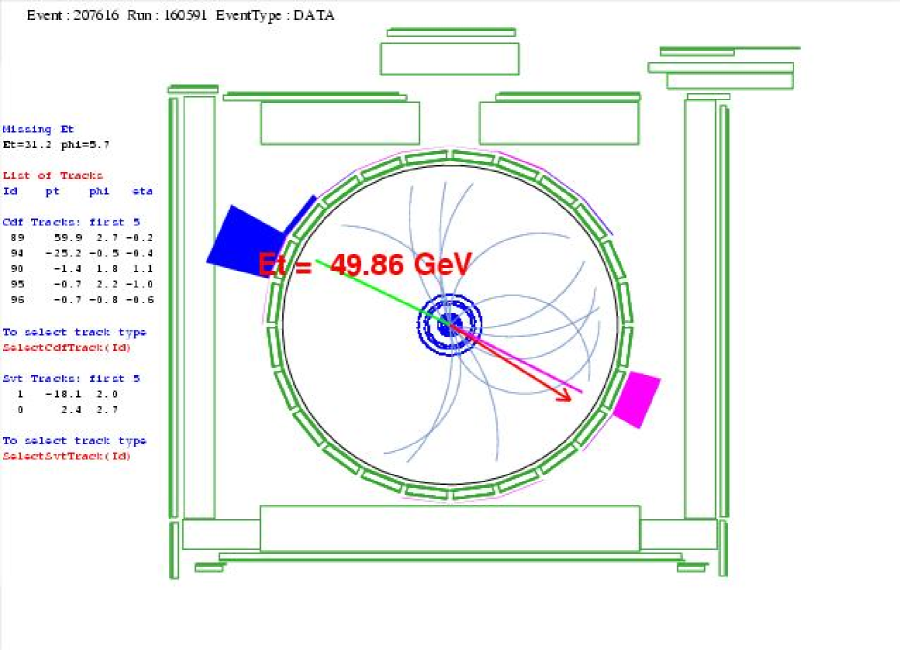Click the blue concentric circles at detector center
Viewport: 900px width, 650px height.
[449, 323]
